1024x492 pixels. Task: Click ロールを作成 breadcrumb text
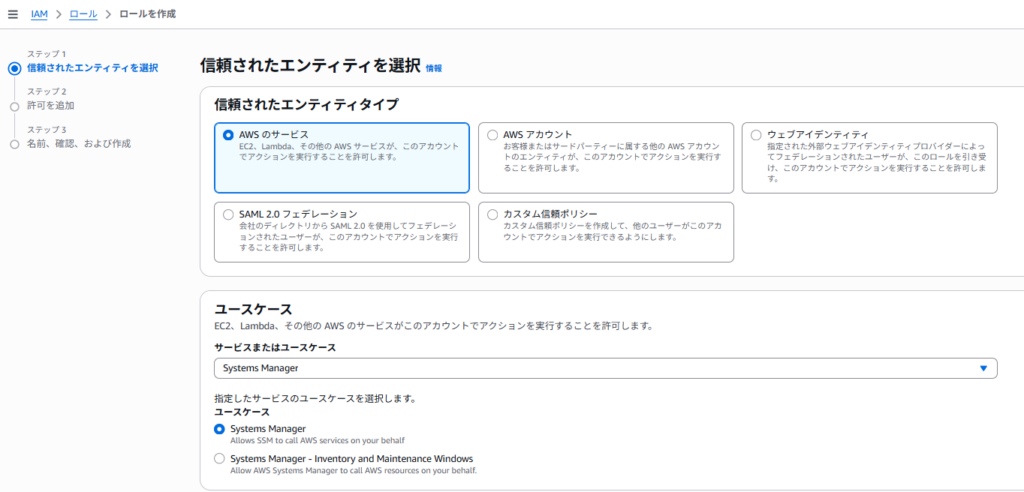(x=148, y=14)
